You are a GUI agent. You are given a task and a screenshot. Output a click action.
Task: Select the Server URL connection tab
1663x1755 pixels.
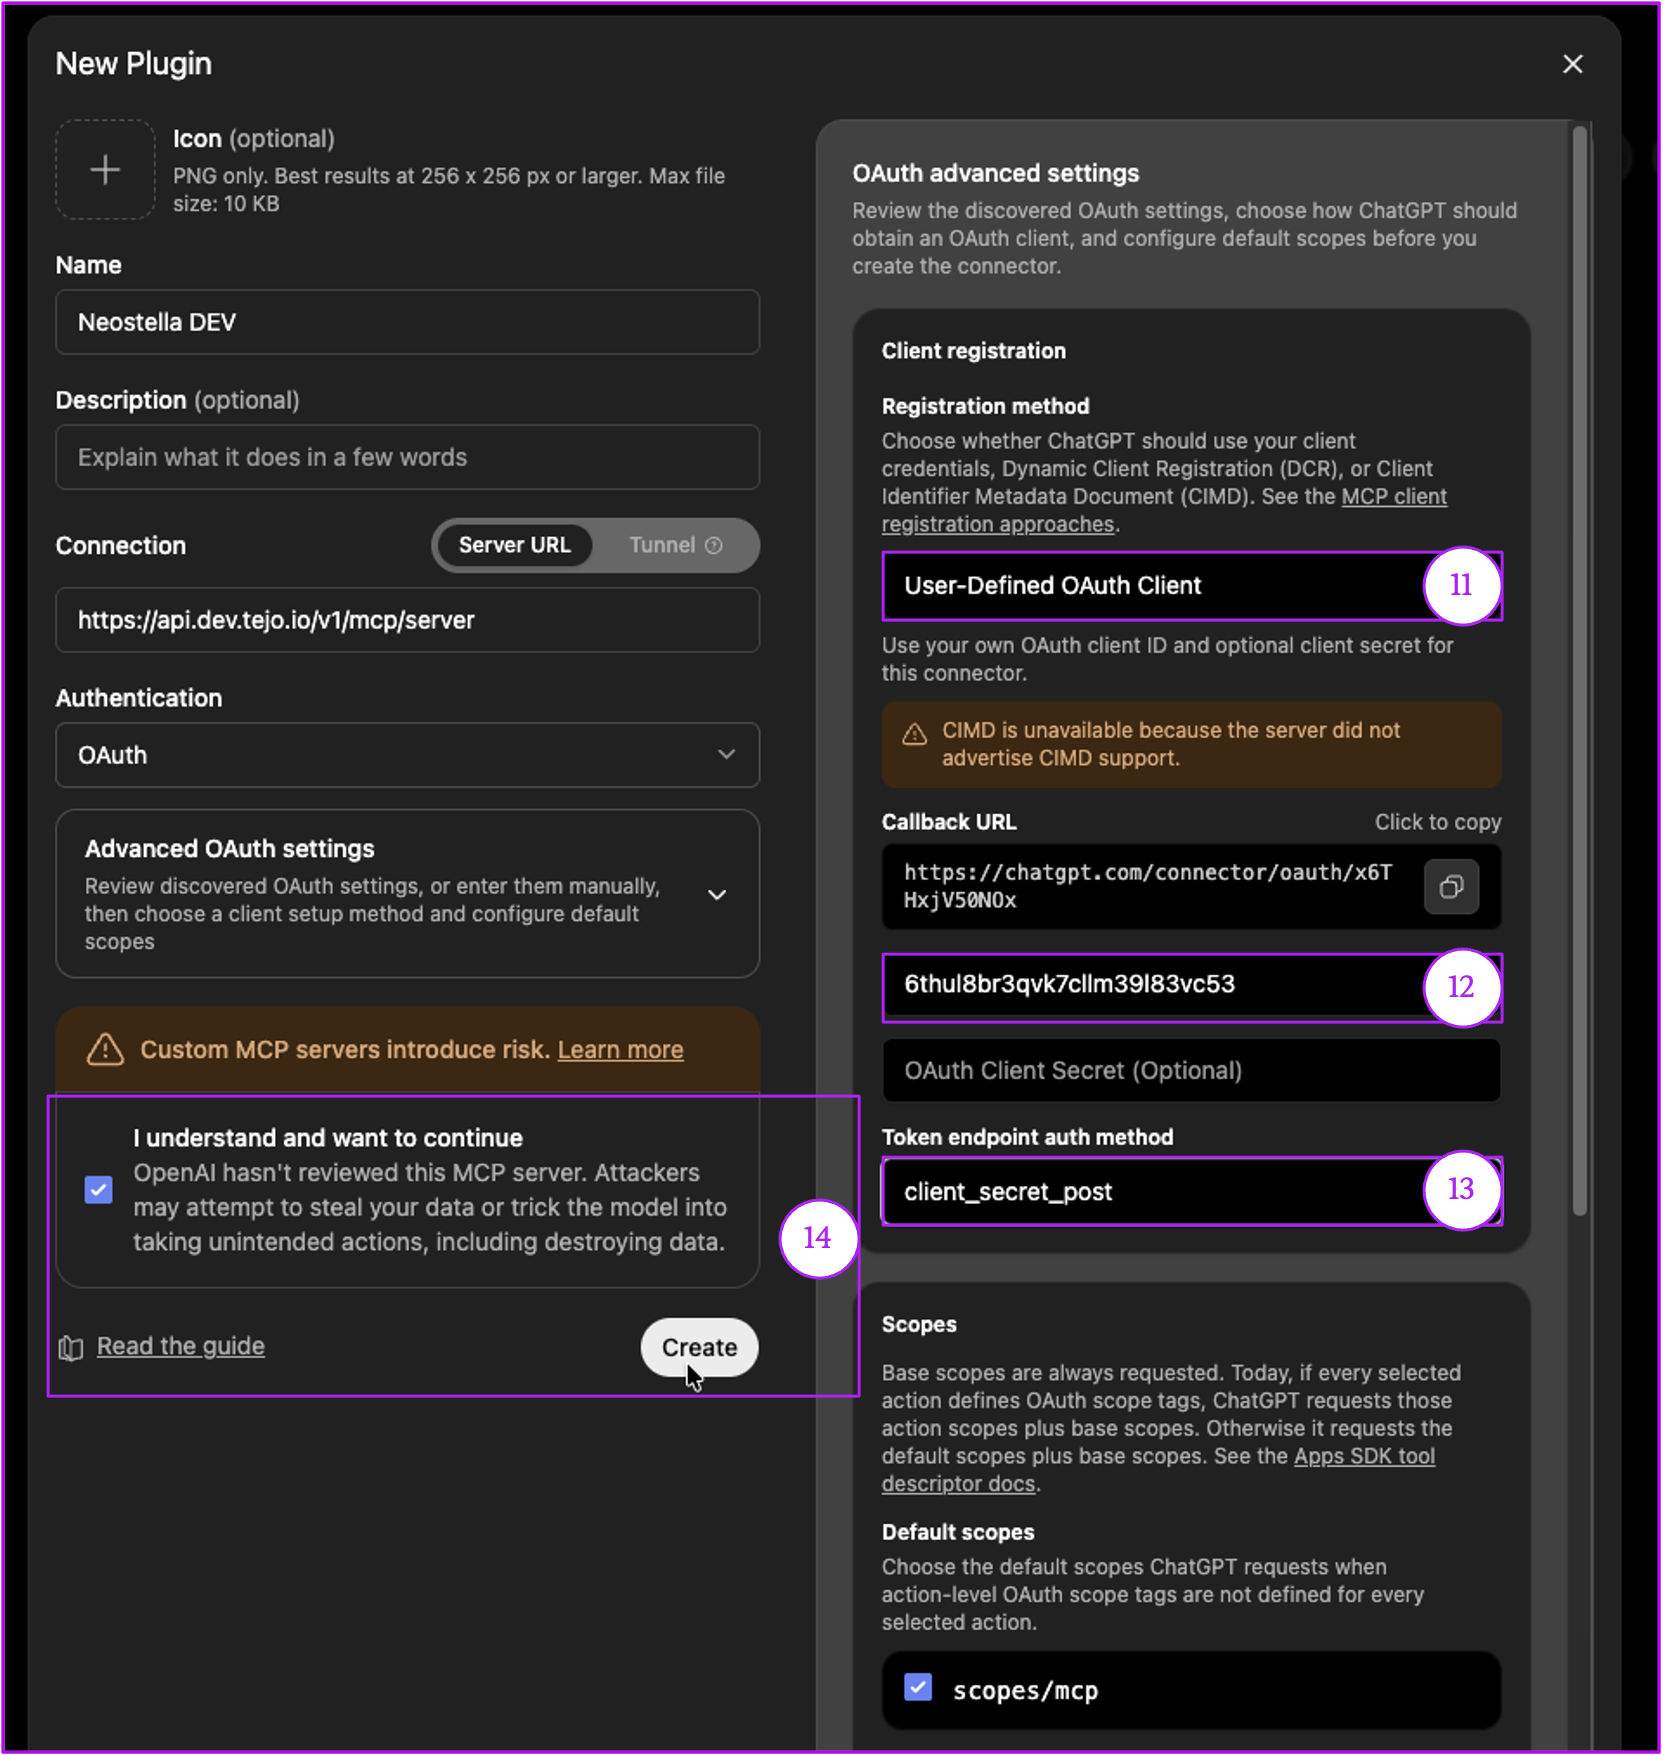(514, 545)
